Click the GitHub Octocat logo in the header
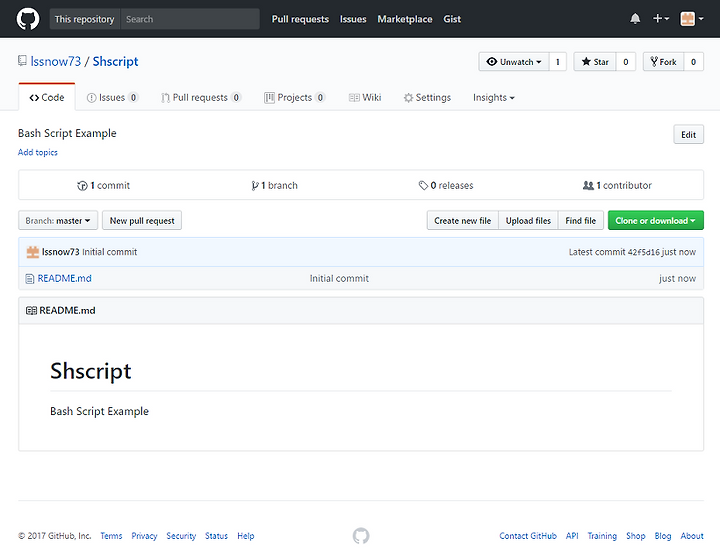Image resolution: width=720 pixels, height=552 pixels. (28, 19)
